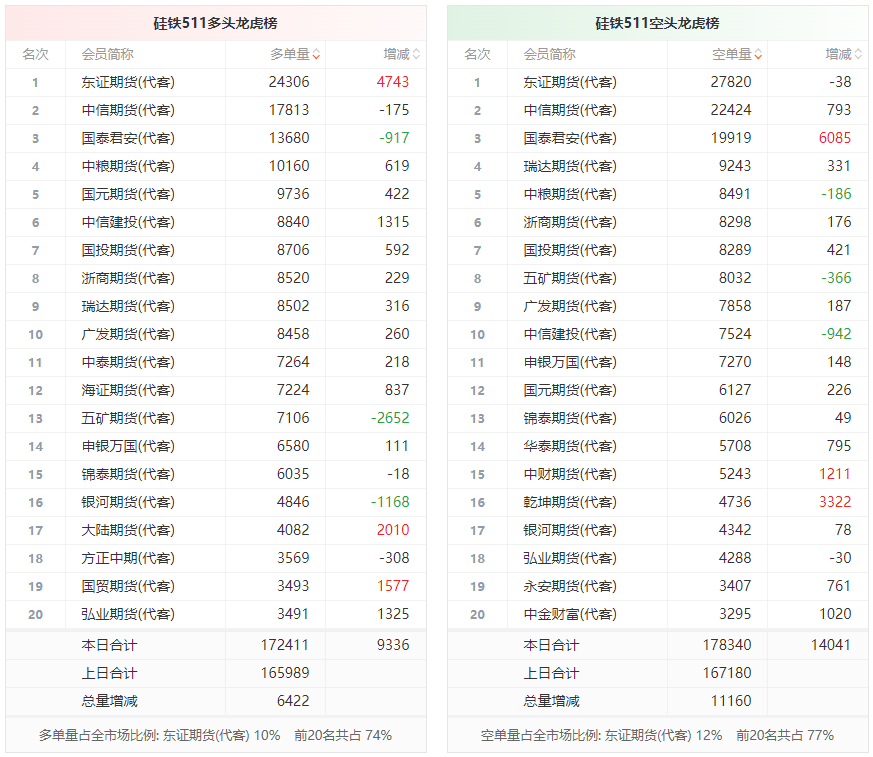
Task: Click red change value 3322
Action: point(835,502)
